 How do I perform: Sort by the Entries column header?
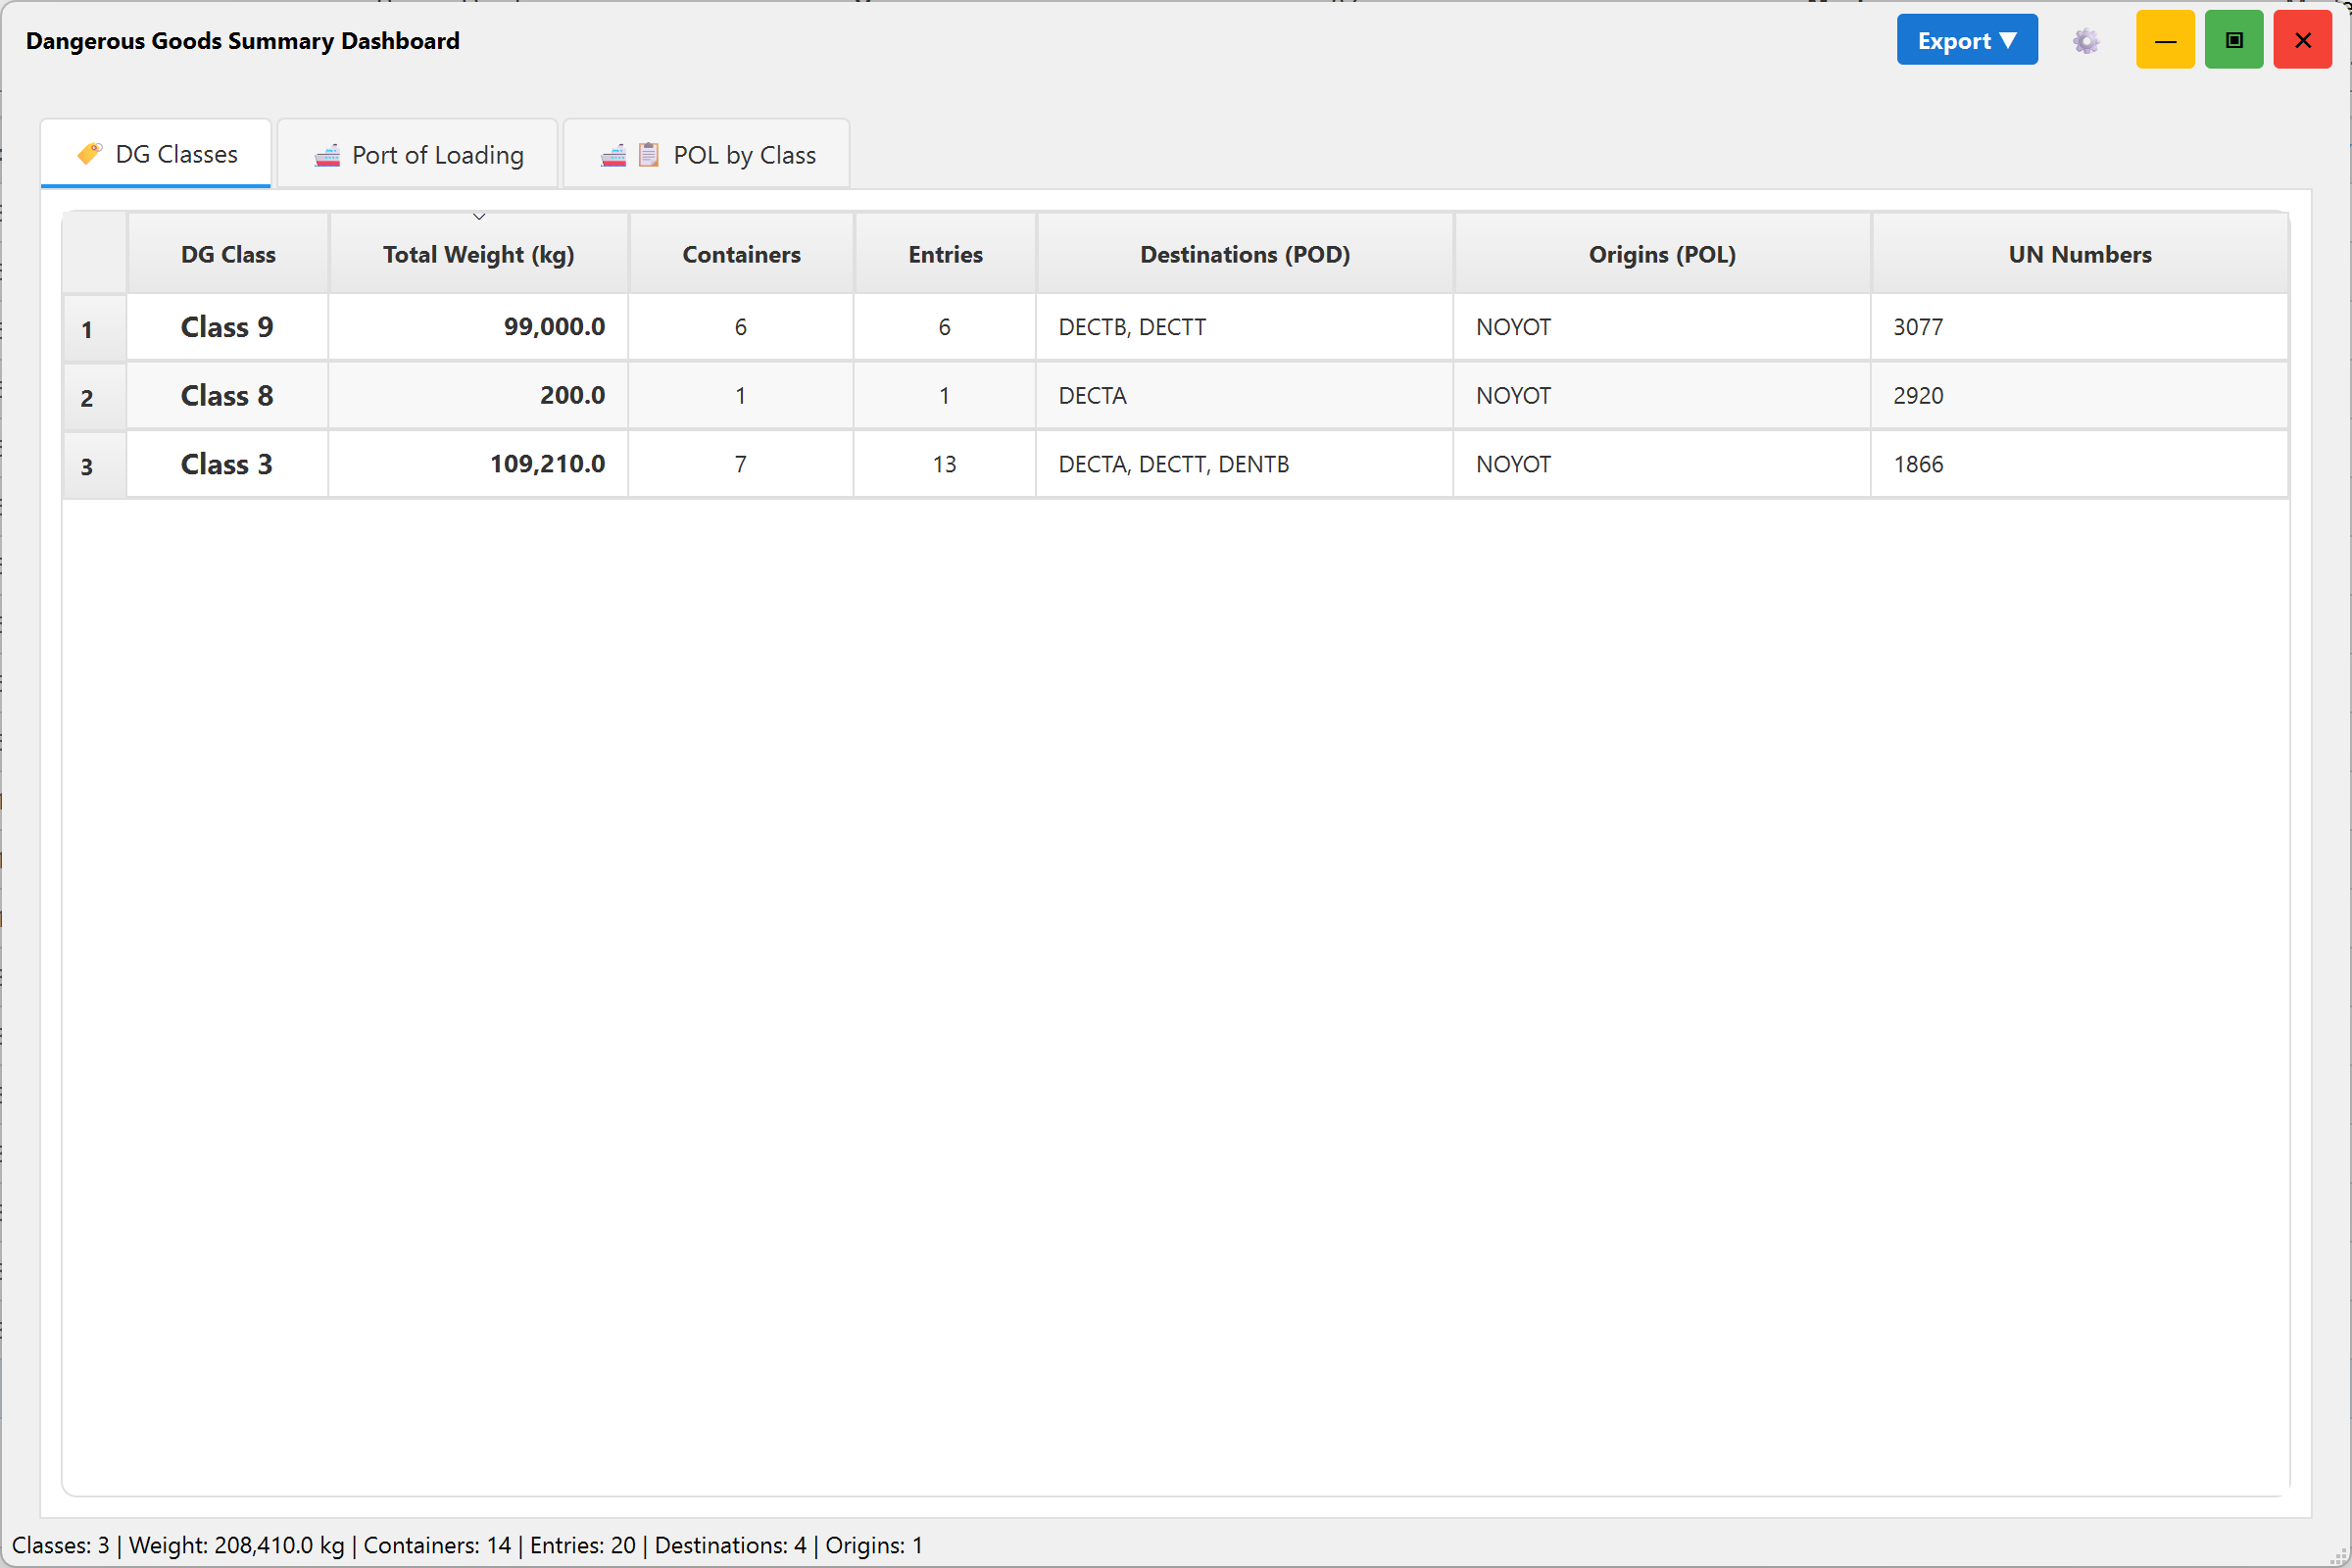tap(945, 254)
